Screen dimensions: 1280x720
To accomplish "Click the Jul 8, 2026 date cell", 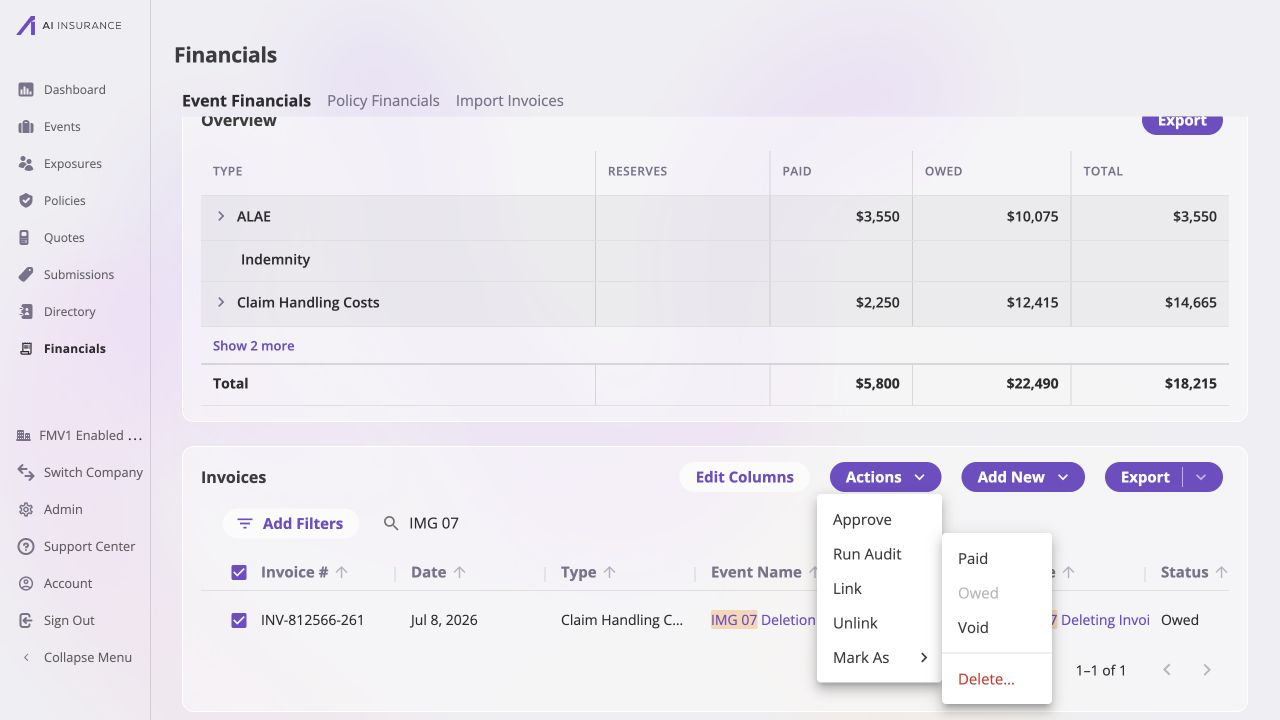I will [x=444, y=620].
